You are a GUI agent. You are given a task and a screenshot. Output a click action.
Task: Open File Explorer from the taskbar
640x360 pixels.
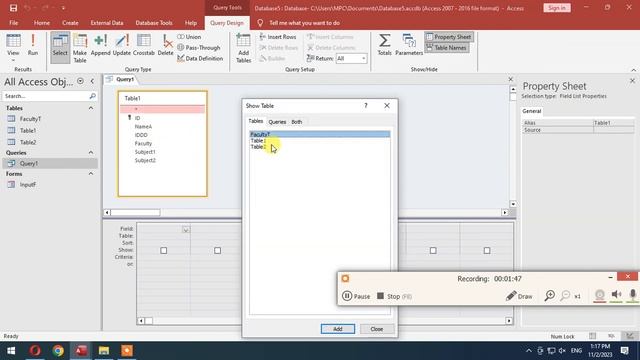[104, 351]
